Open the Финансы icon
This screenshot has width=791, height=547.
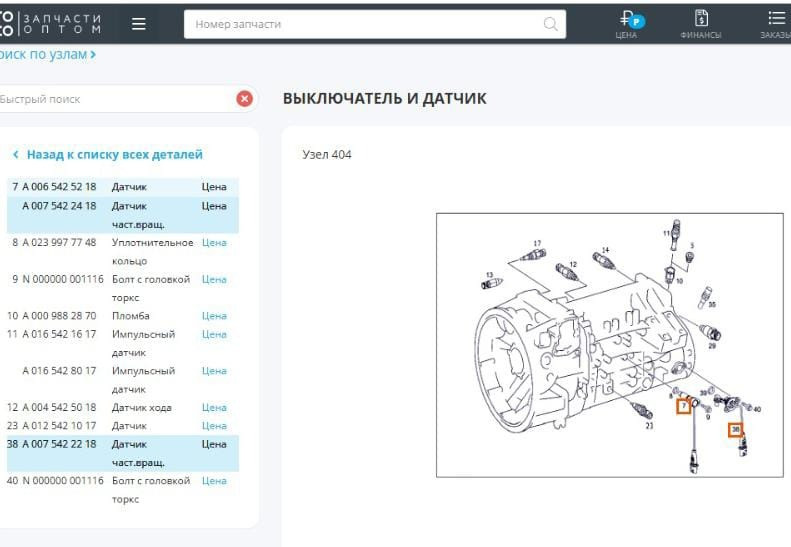tap(701, 24)
